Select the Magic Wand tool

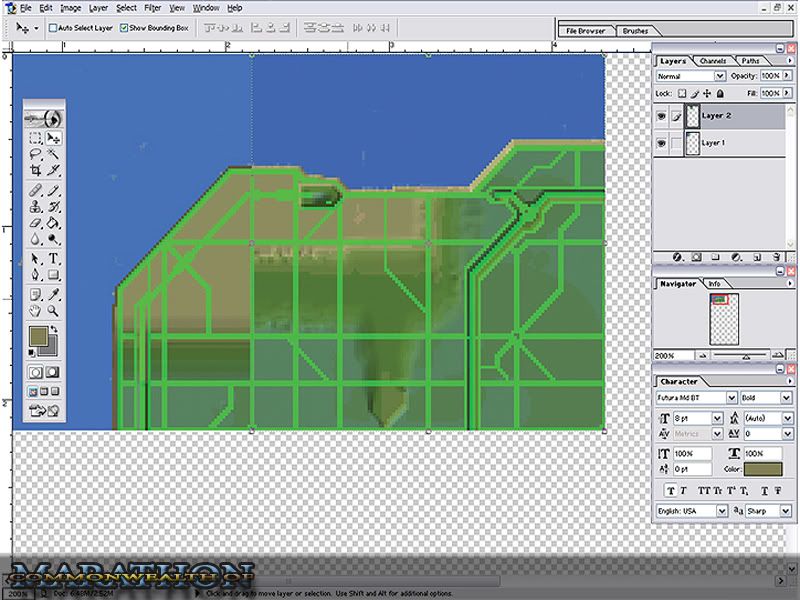click(53, 154)
